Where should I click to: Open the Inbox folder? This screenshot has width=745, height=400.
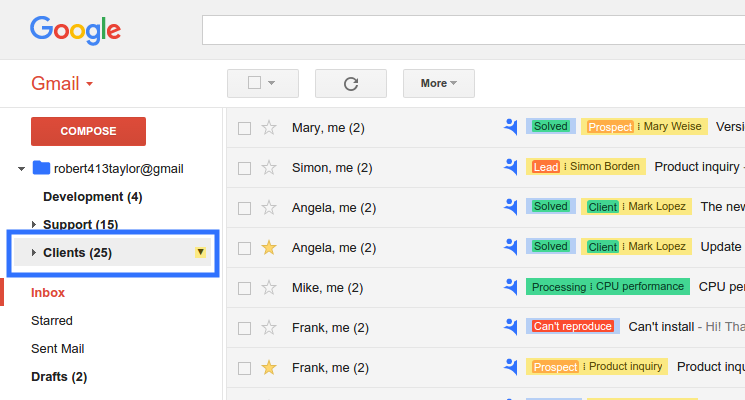point(48,293)
